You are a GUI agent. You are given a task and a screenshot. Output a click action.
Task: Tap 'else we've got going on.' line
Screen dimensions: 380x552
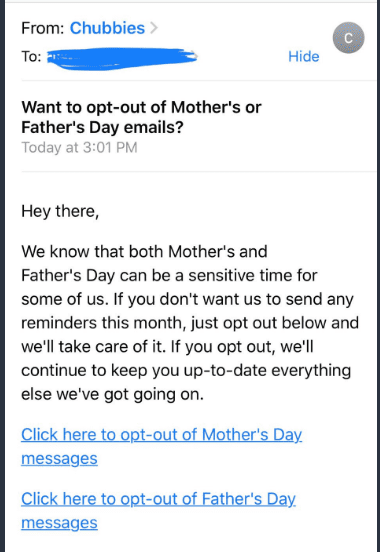(112, 394)
